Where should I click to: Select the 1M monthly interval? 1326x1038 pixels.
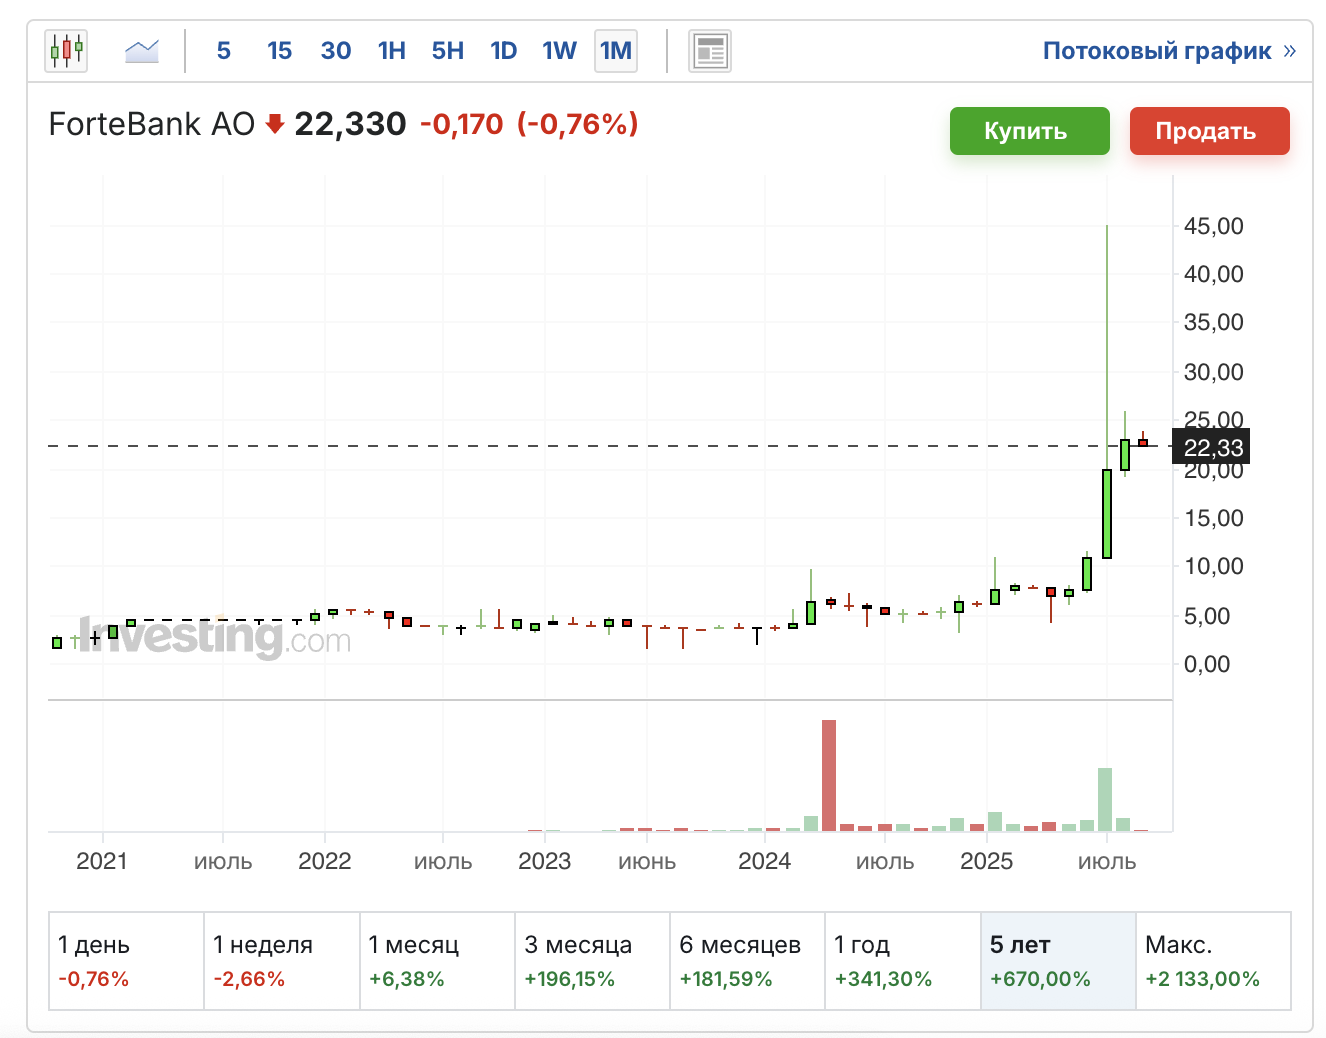pyautogui.click(x=616, y=51)
